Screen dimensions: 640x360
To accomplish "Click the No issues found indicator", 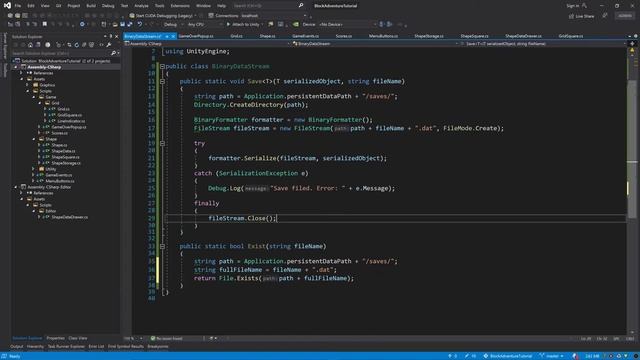I will pyautogui.click(x=167, y=338).
